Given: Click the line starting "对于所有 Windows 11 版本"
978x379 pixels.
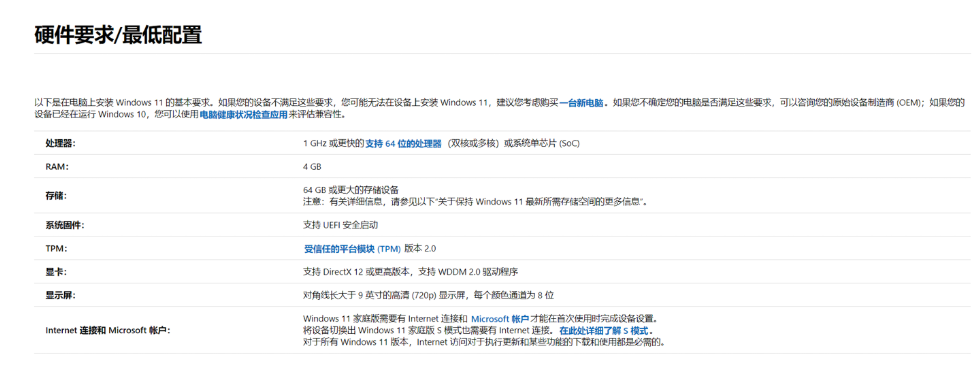Looking at the screenshot, I should [484, 342].
